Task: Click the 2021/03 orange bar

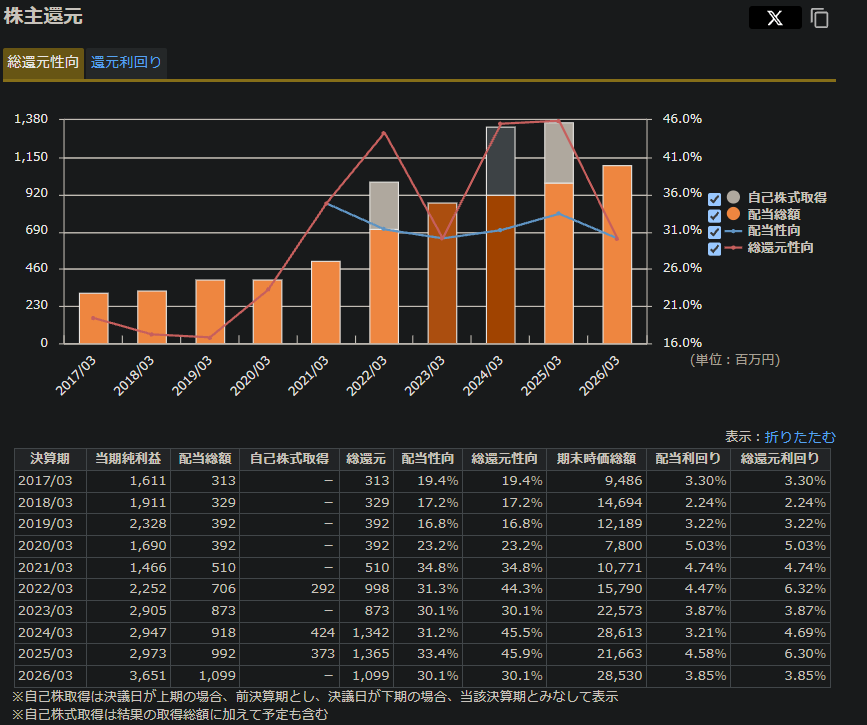Action: [326, 302]
